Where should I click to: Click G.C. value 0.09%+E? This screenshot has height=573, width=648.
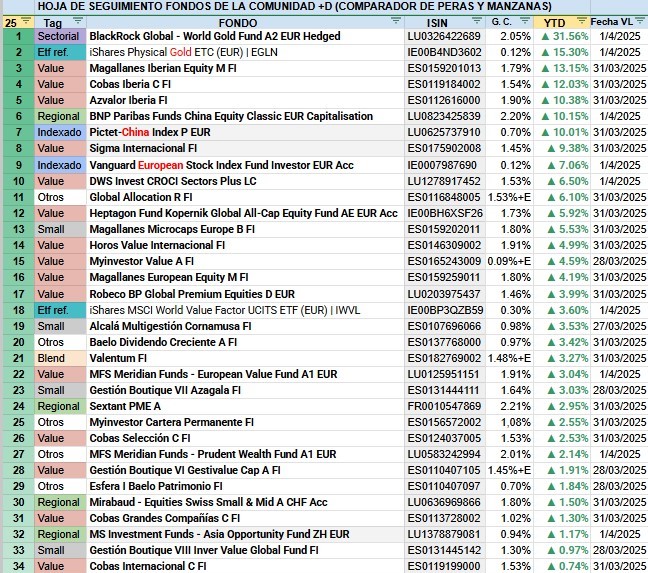click(510, 262)
